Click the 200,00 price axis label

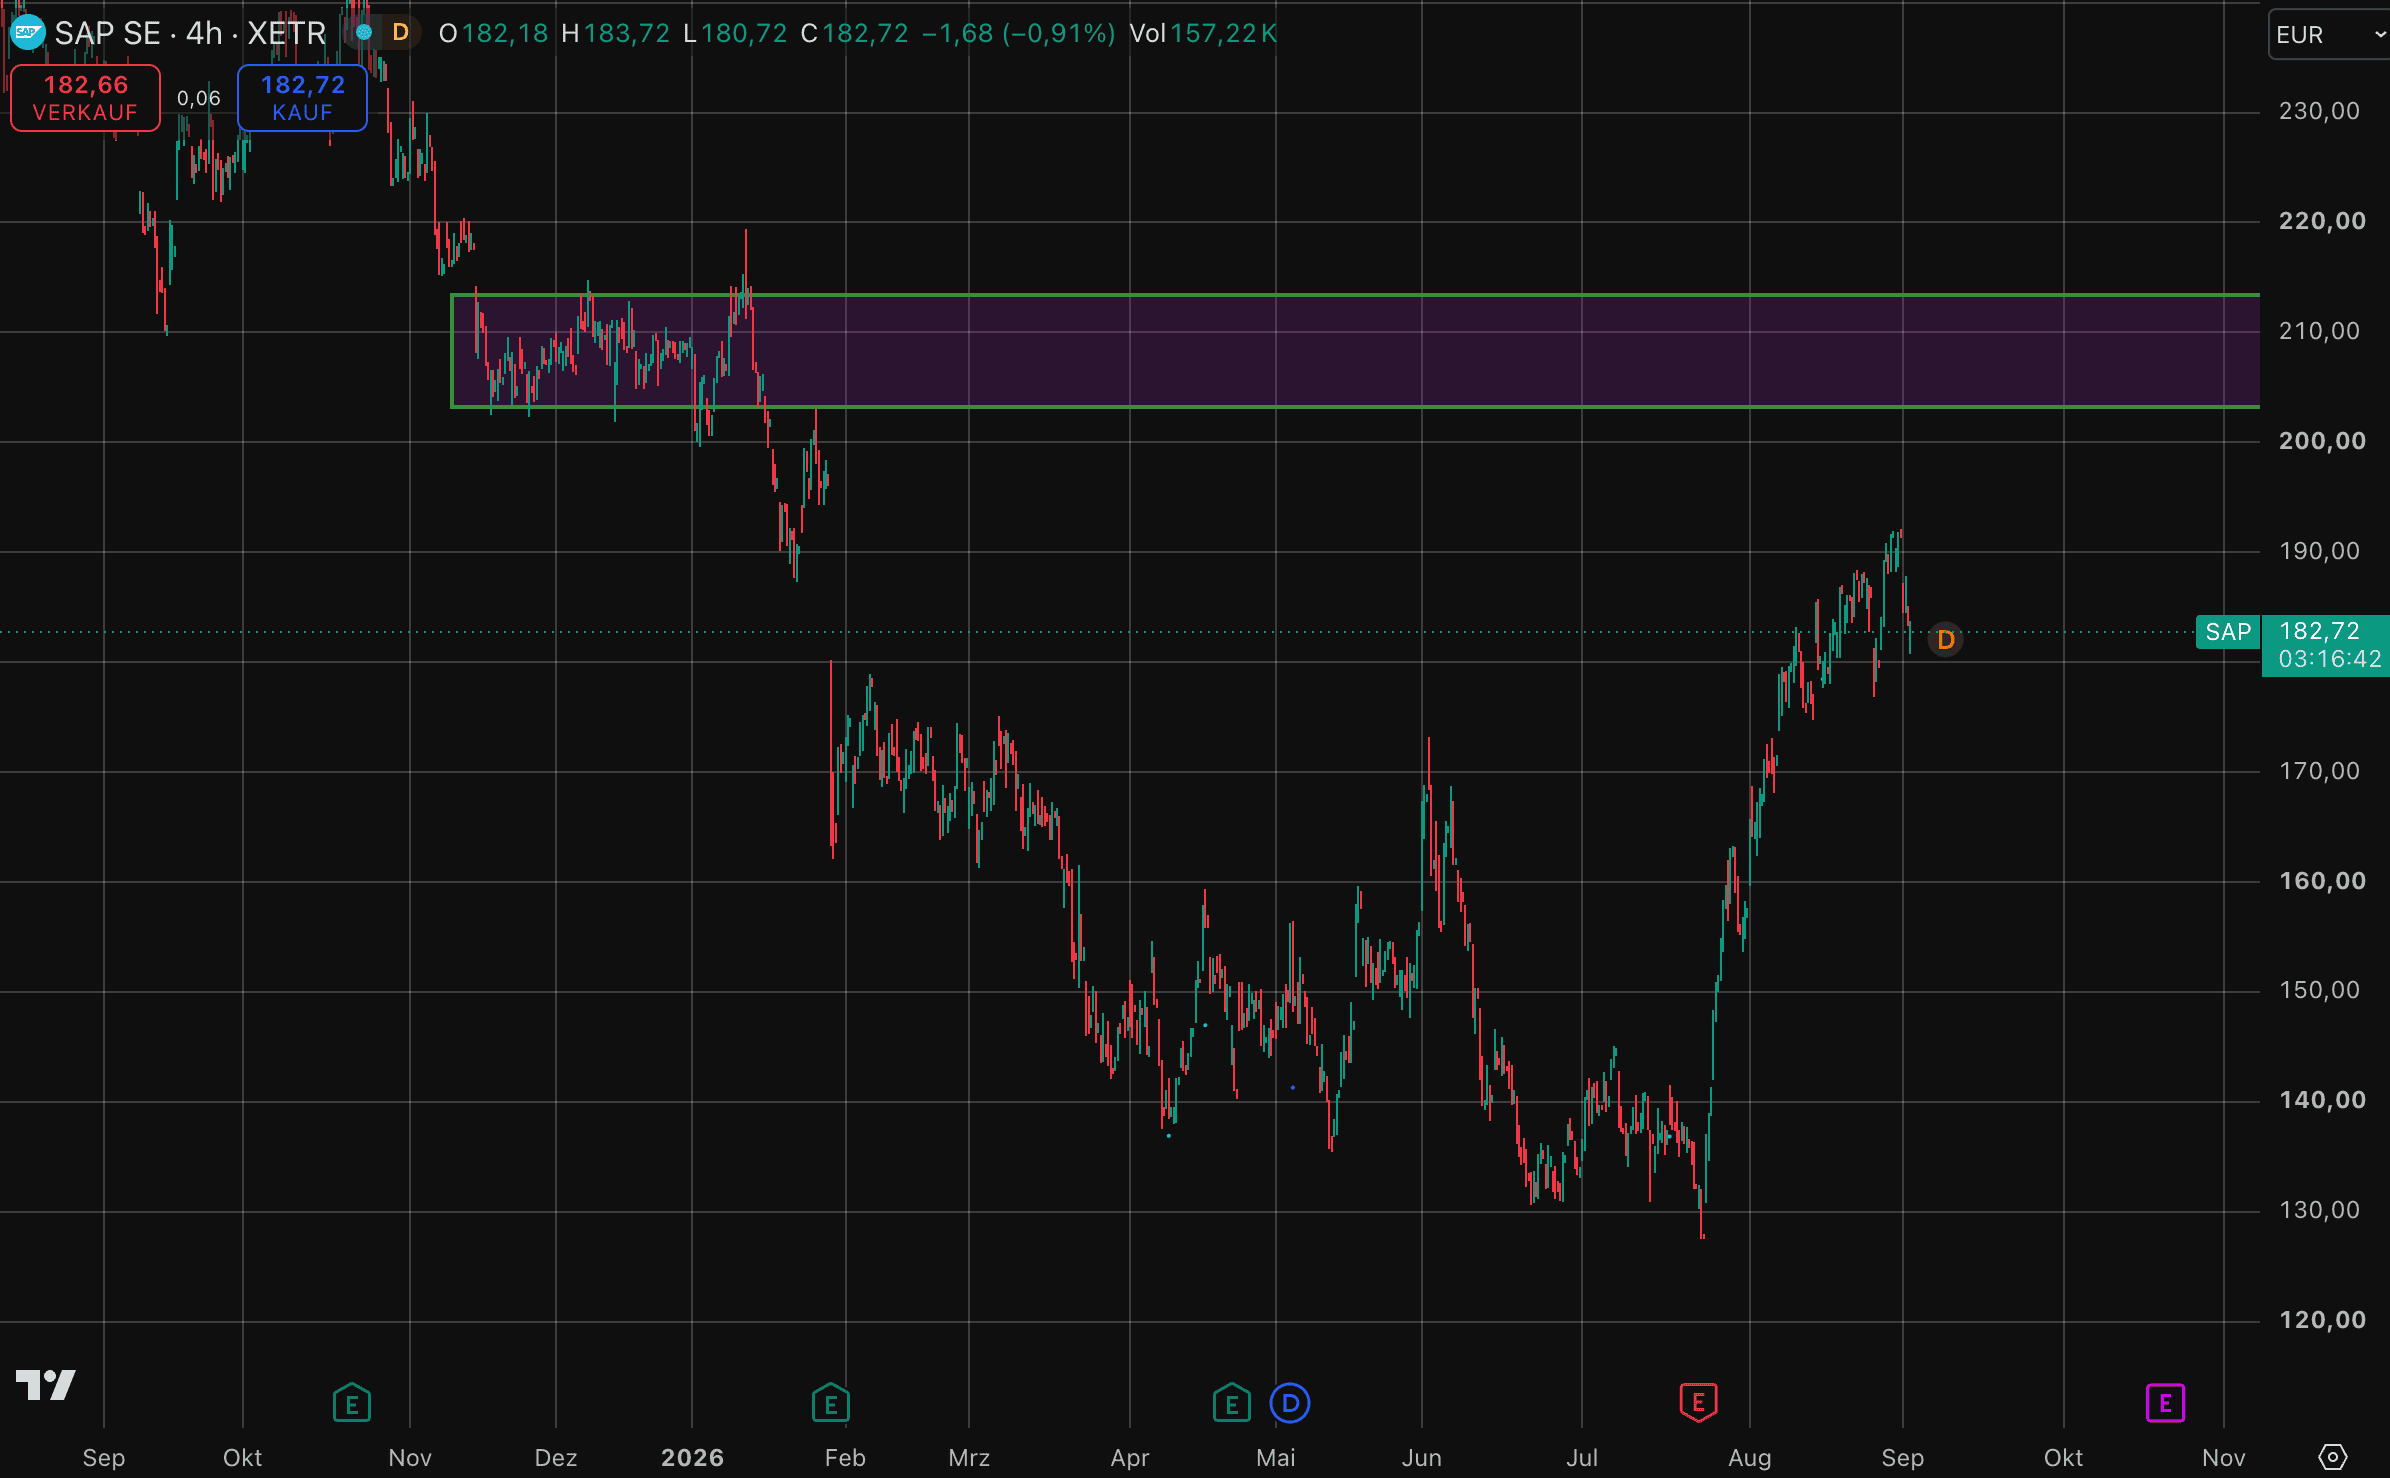[x=2322, y=441]
